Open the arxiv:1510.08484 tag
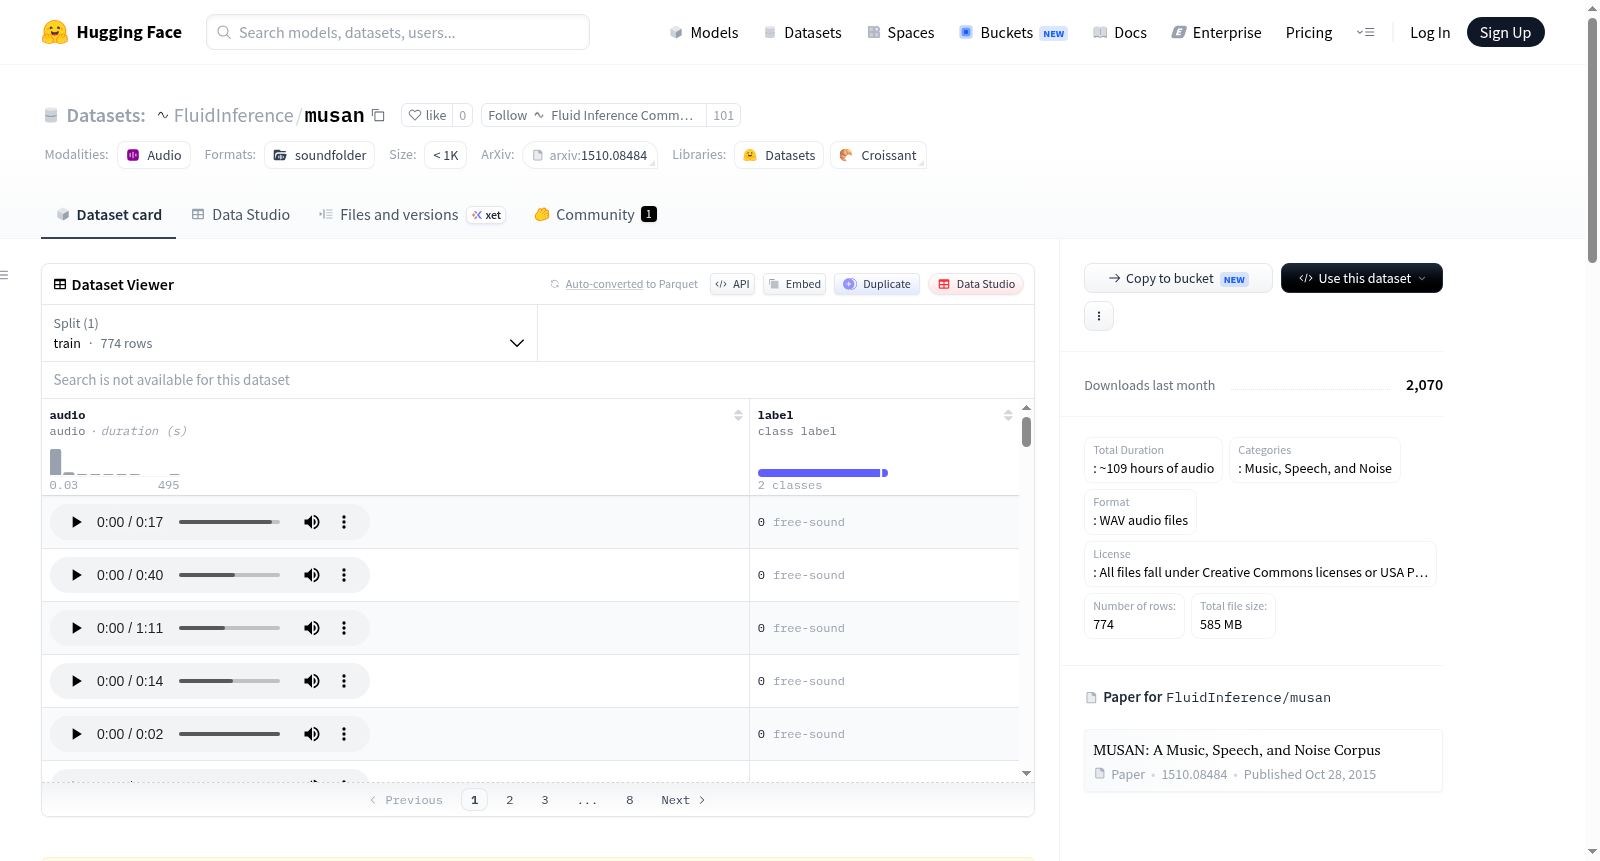Screen dimensions: 1600x861 [590, 155]
